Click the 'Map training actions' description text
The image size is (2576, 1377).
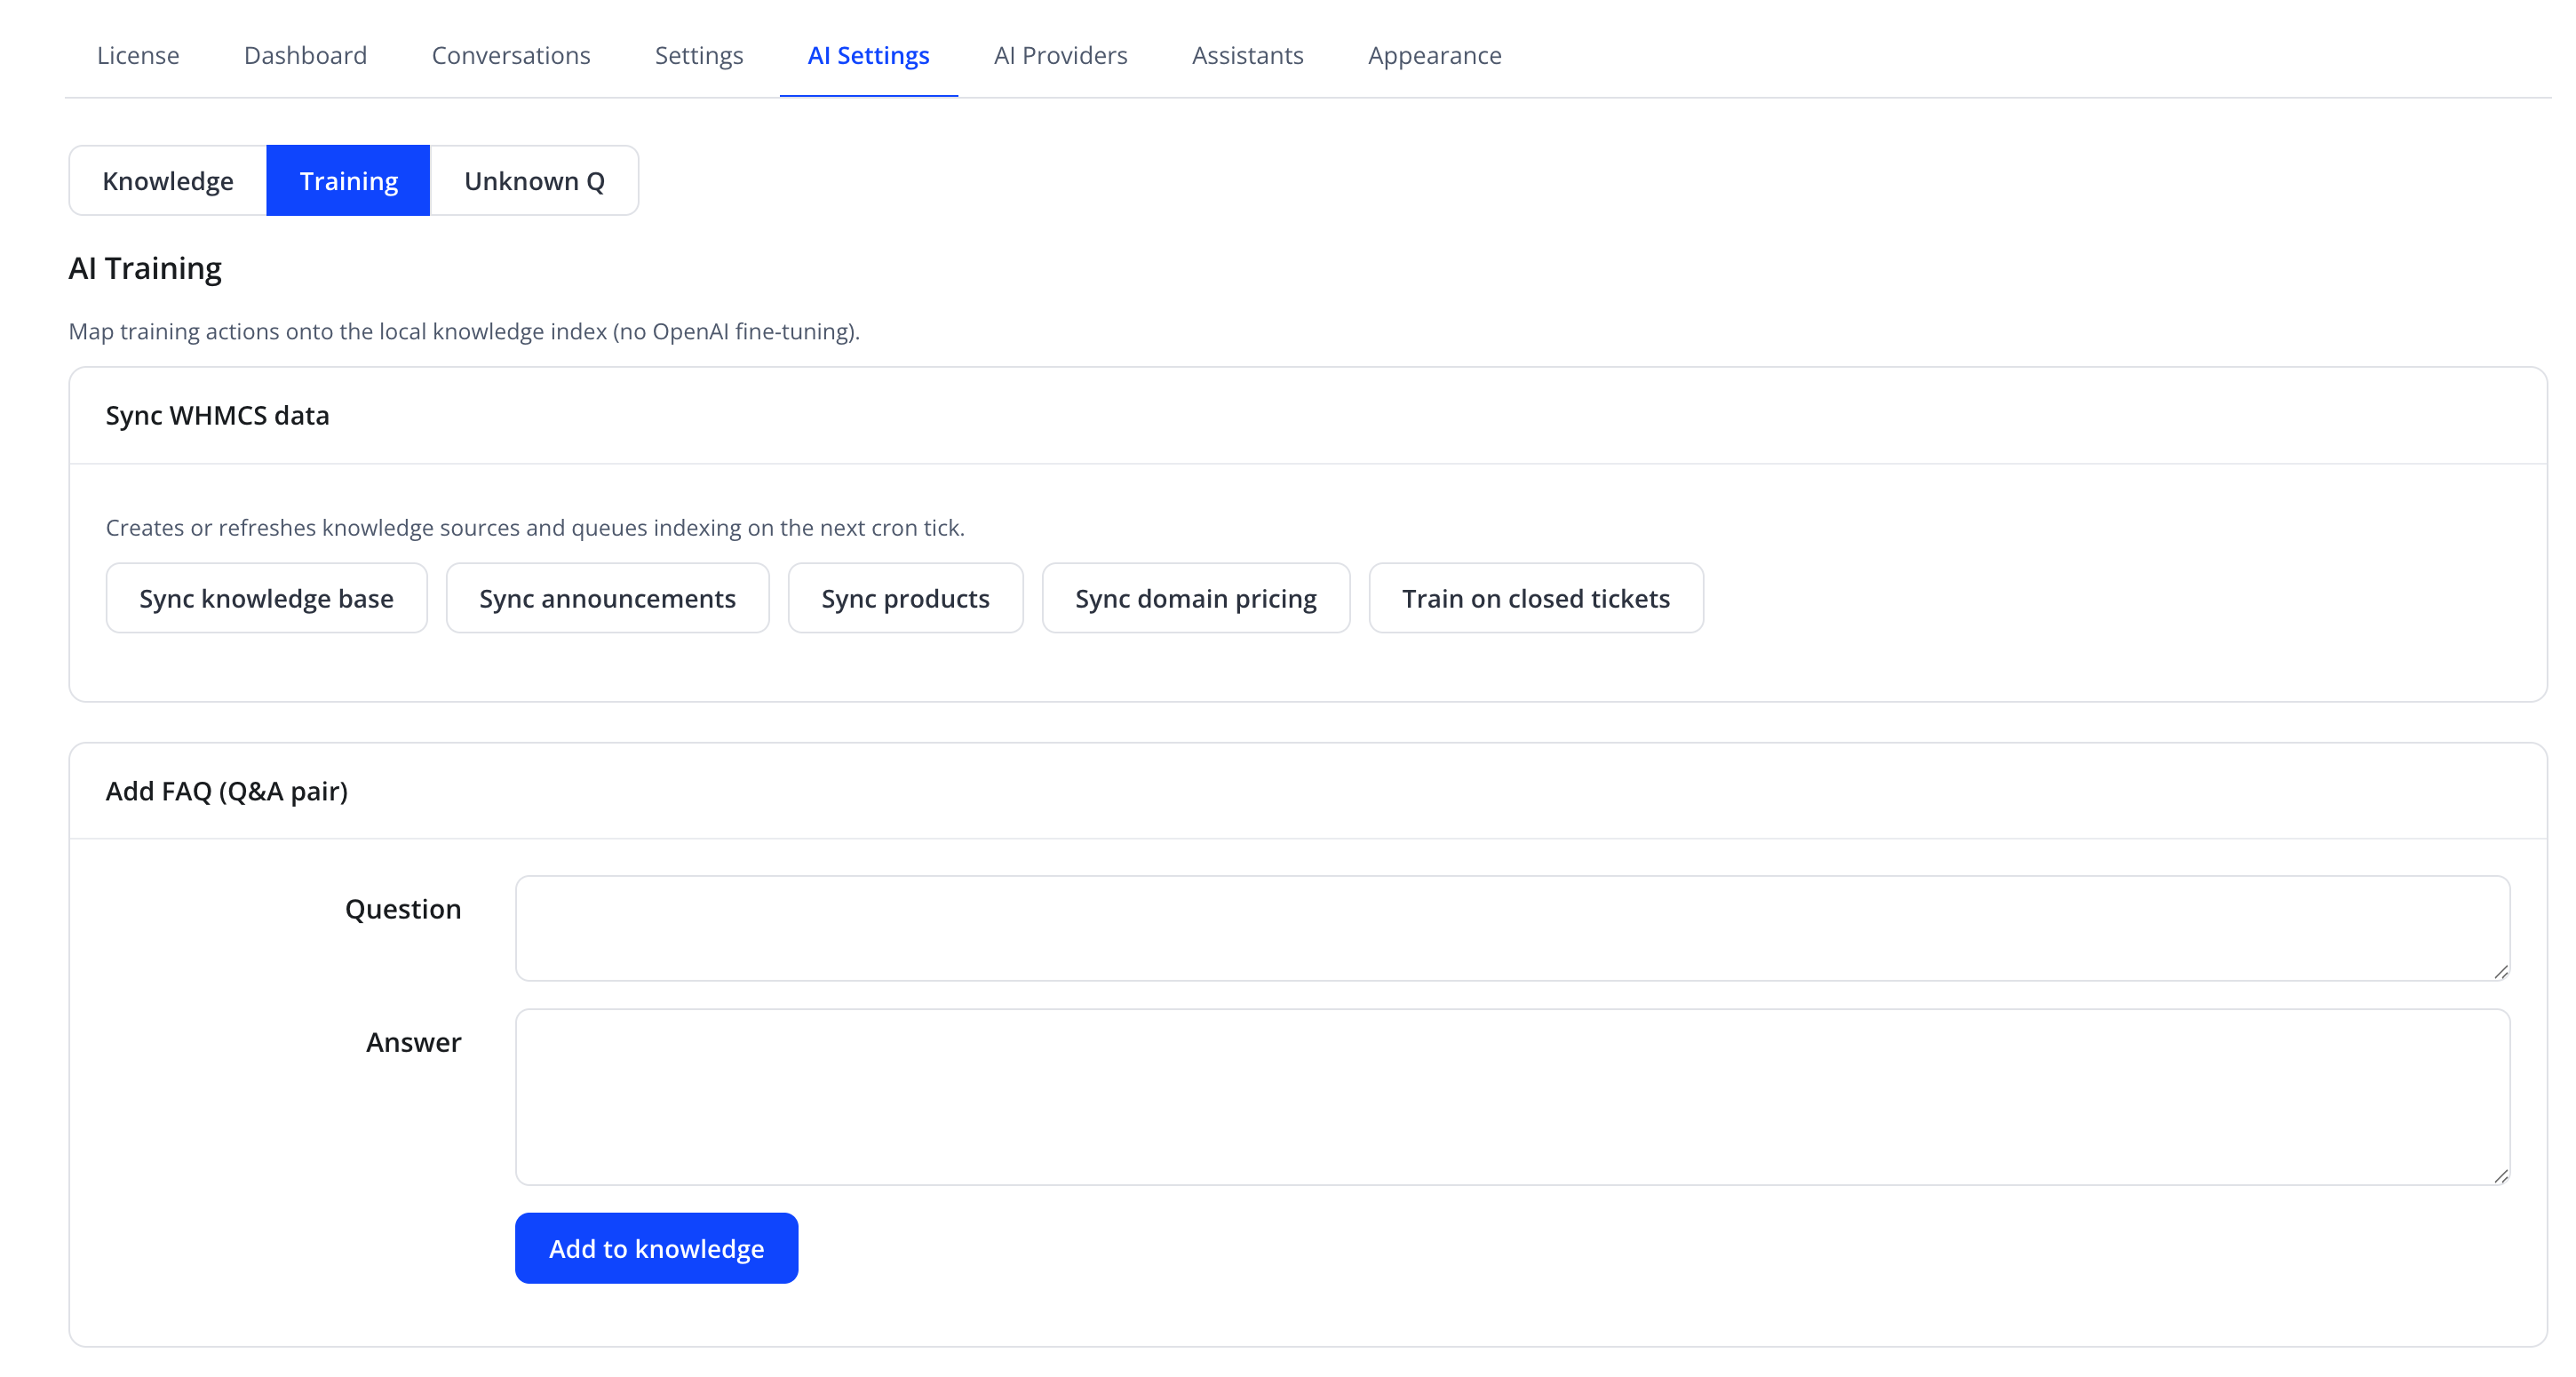coord(464,331)
